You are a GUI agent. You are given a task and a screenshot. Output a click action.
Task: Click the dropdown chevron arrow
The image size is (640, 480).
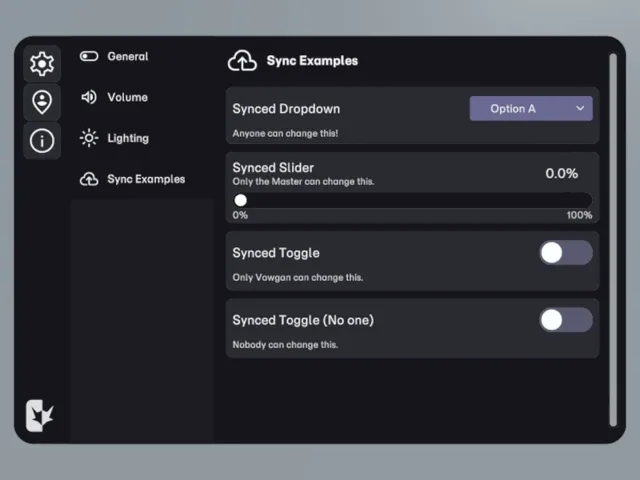(x=580, y=109)
